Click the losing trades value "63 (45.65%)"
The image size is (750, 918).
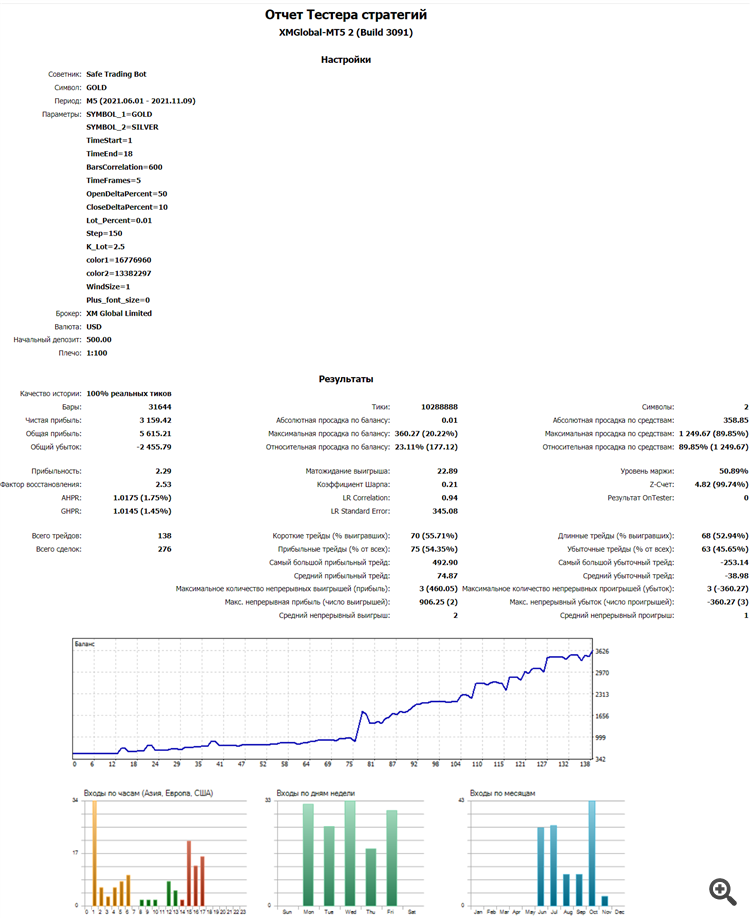click(725, 550)
